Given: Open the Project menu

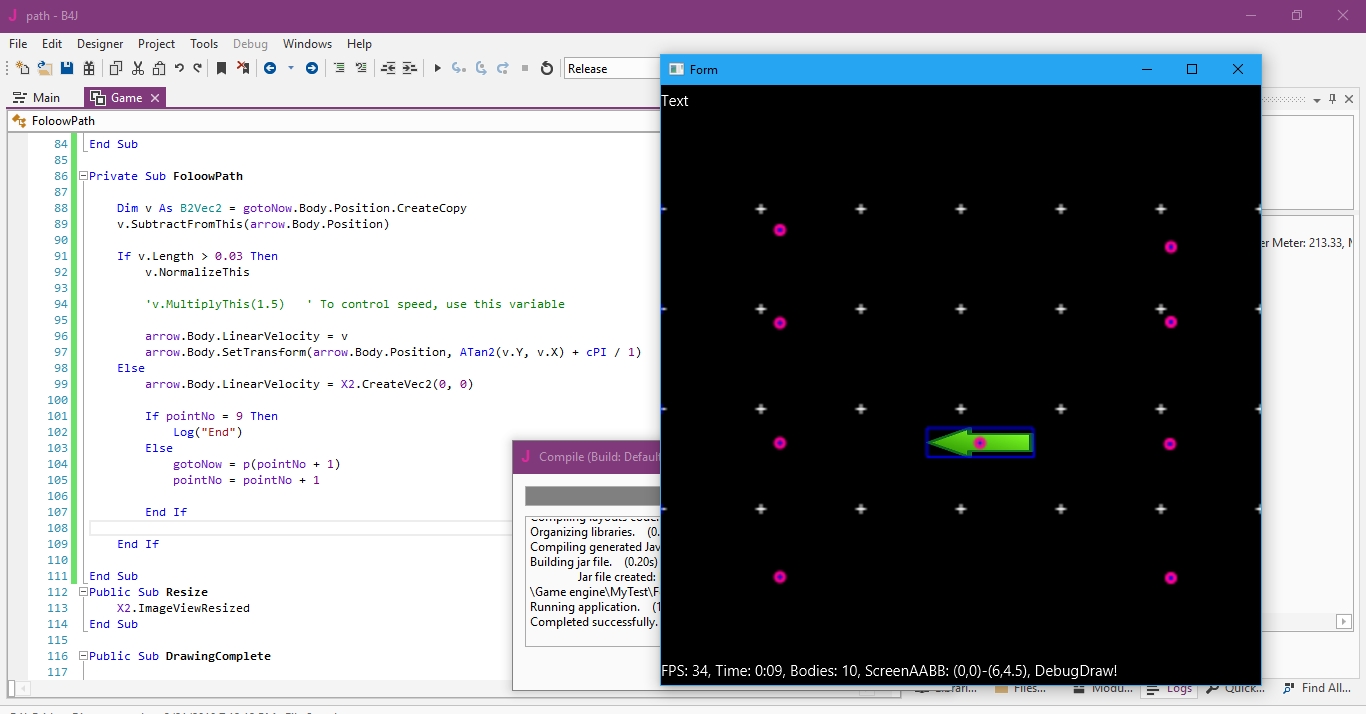Looking at the screenshot, I should 156,44.
